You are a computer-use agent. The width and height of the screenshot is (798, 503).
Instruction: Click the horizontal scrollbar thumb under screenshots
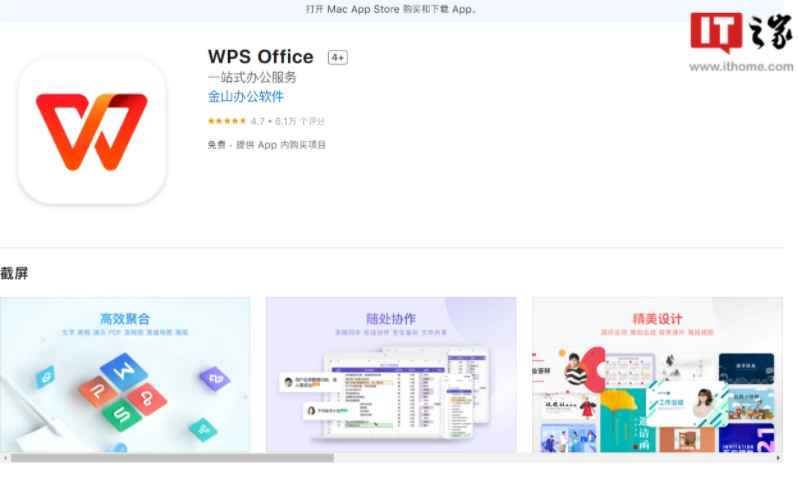(172, 458)
